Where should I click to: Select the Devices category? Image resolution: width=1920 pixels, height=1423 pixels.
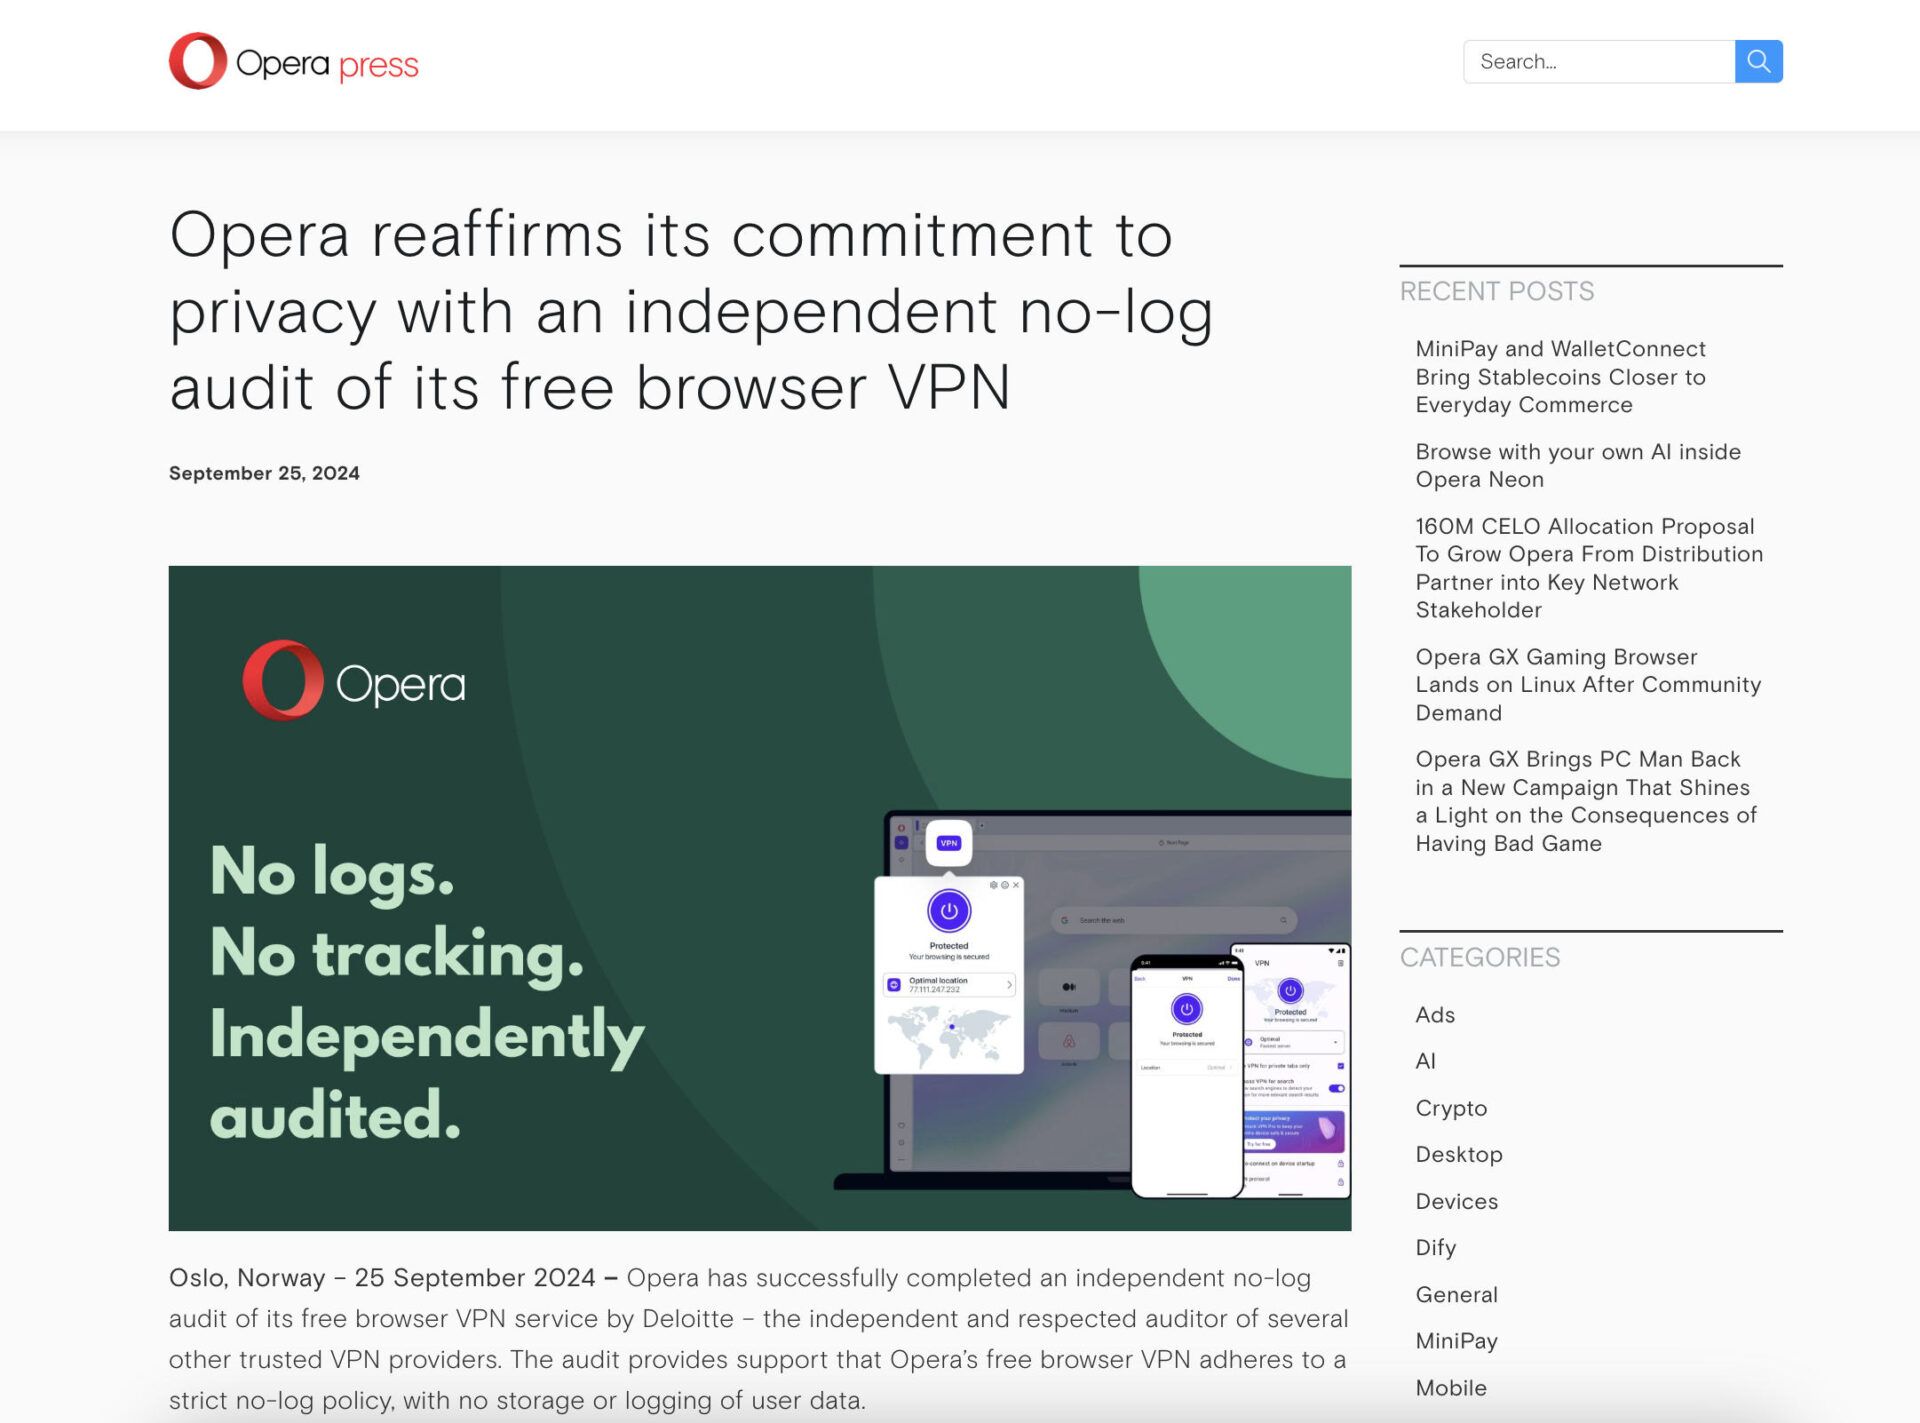(x=1457, y=1201)
